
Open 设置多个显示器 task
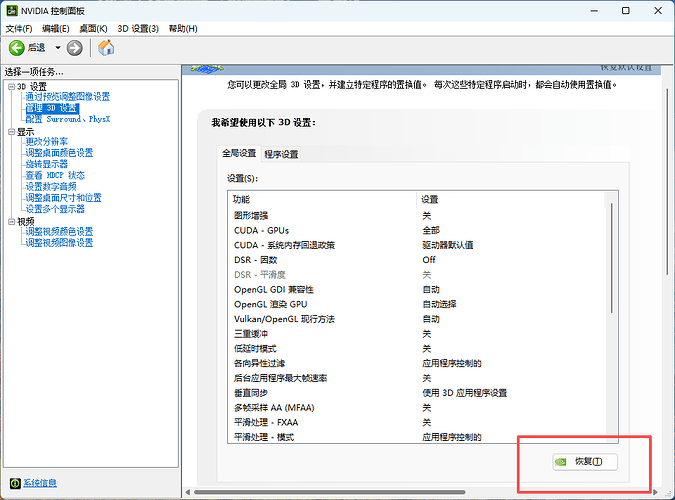55,209
